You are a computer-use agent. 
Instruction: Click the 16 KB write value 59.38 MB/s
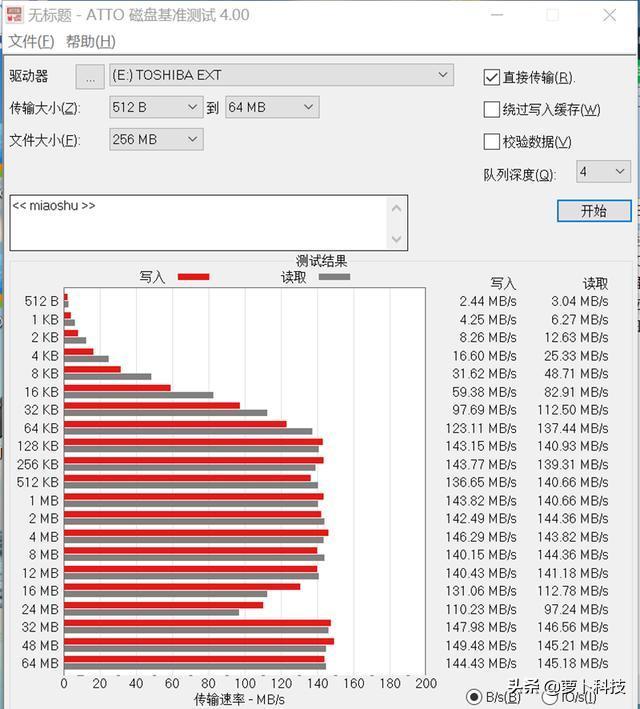(x=484, y=392)
